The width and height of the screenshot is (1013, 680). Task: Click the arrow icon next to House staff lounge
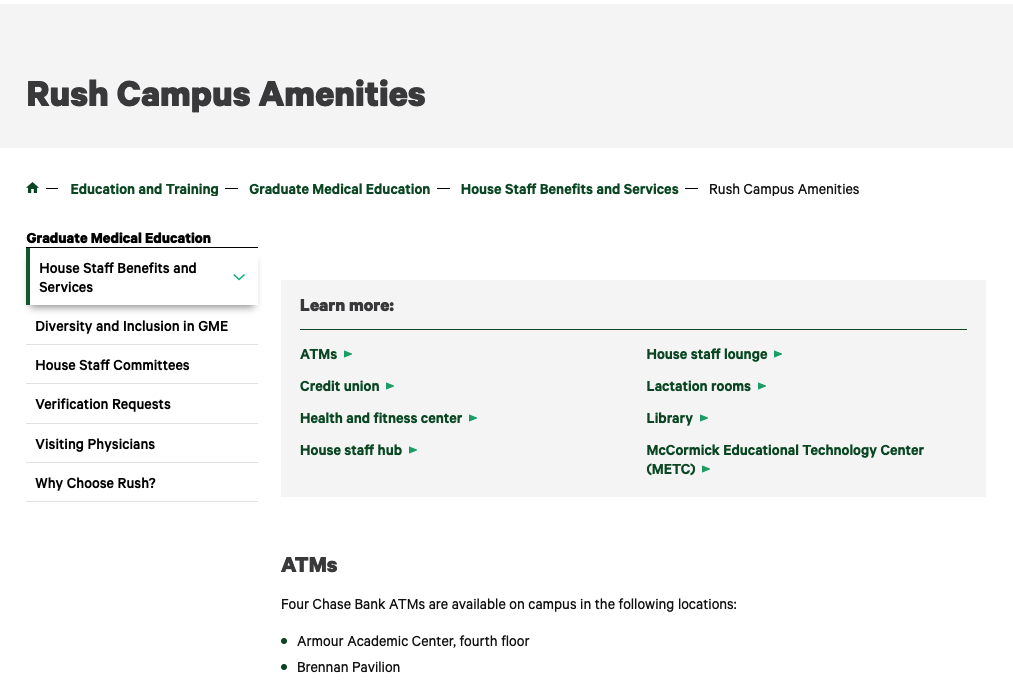tap(778, 354)
